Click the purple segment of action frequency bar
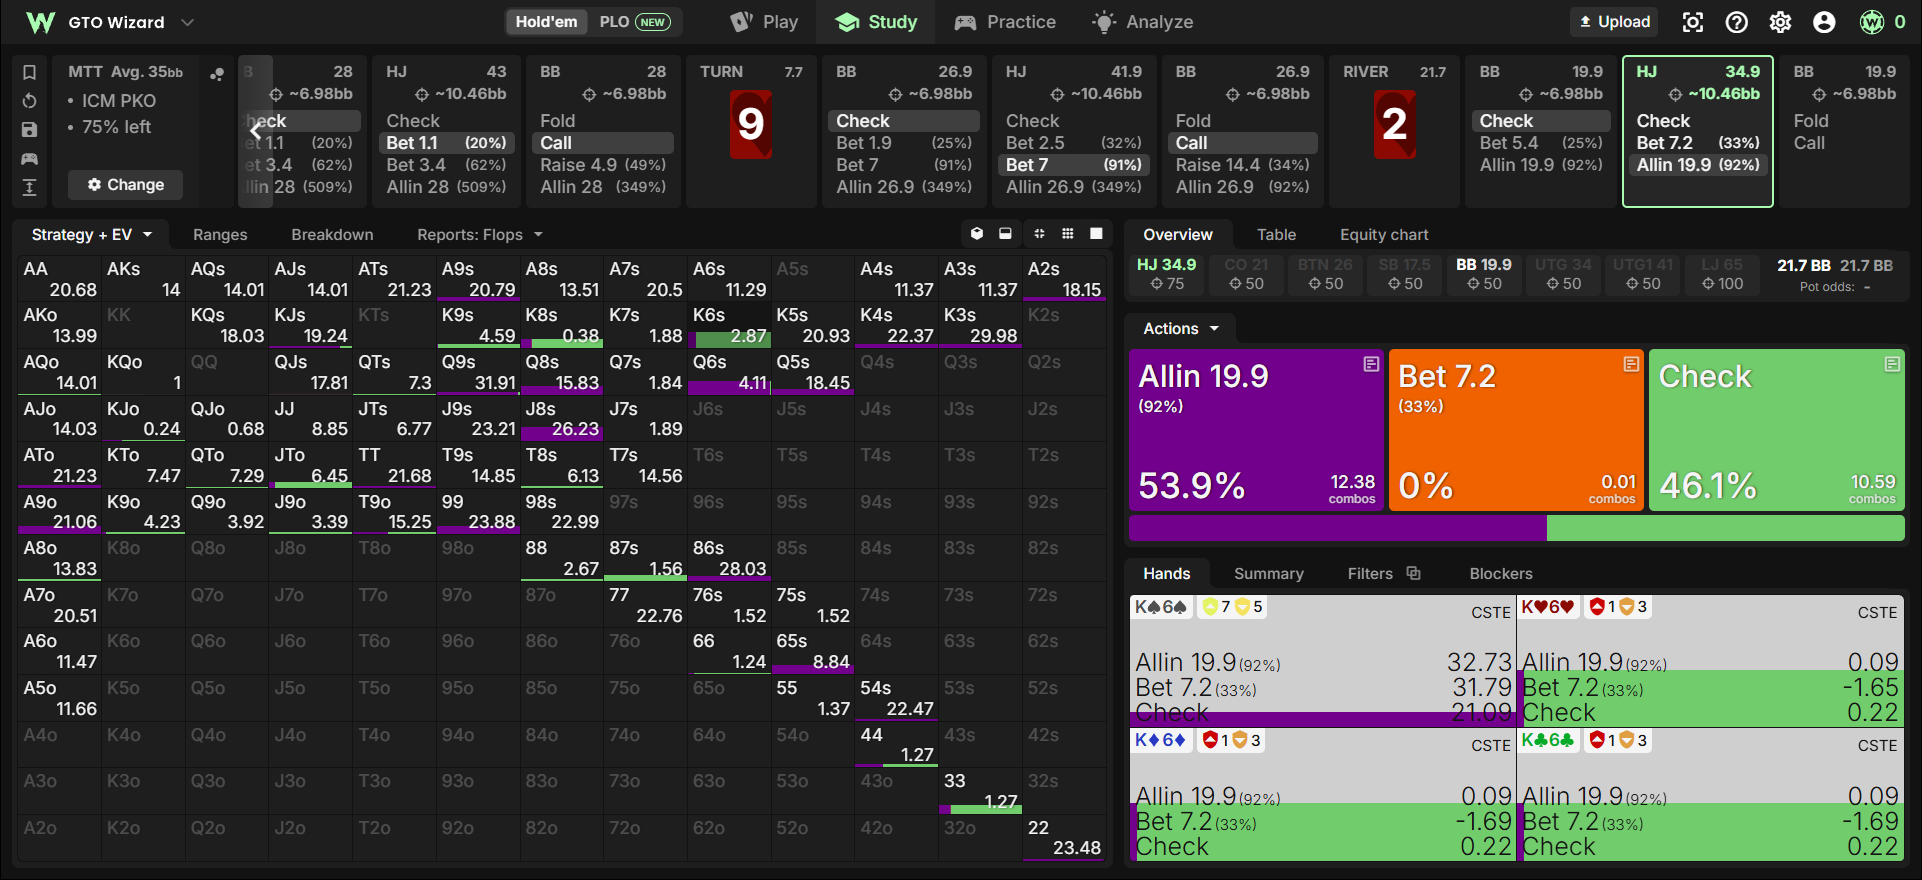The height and width of the screenshot is (880, 1922). coord(1338,528)
